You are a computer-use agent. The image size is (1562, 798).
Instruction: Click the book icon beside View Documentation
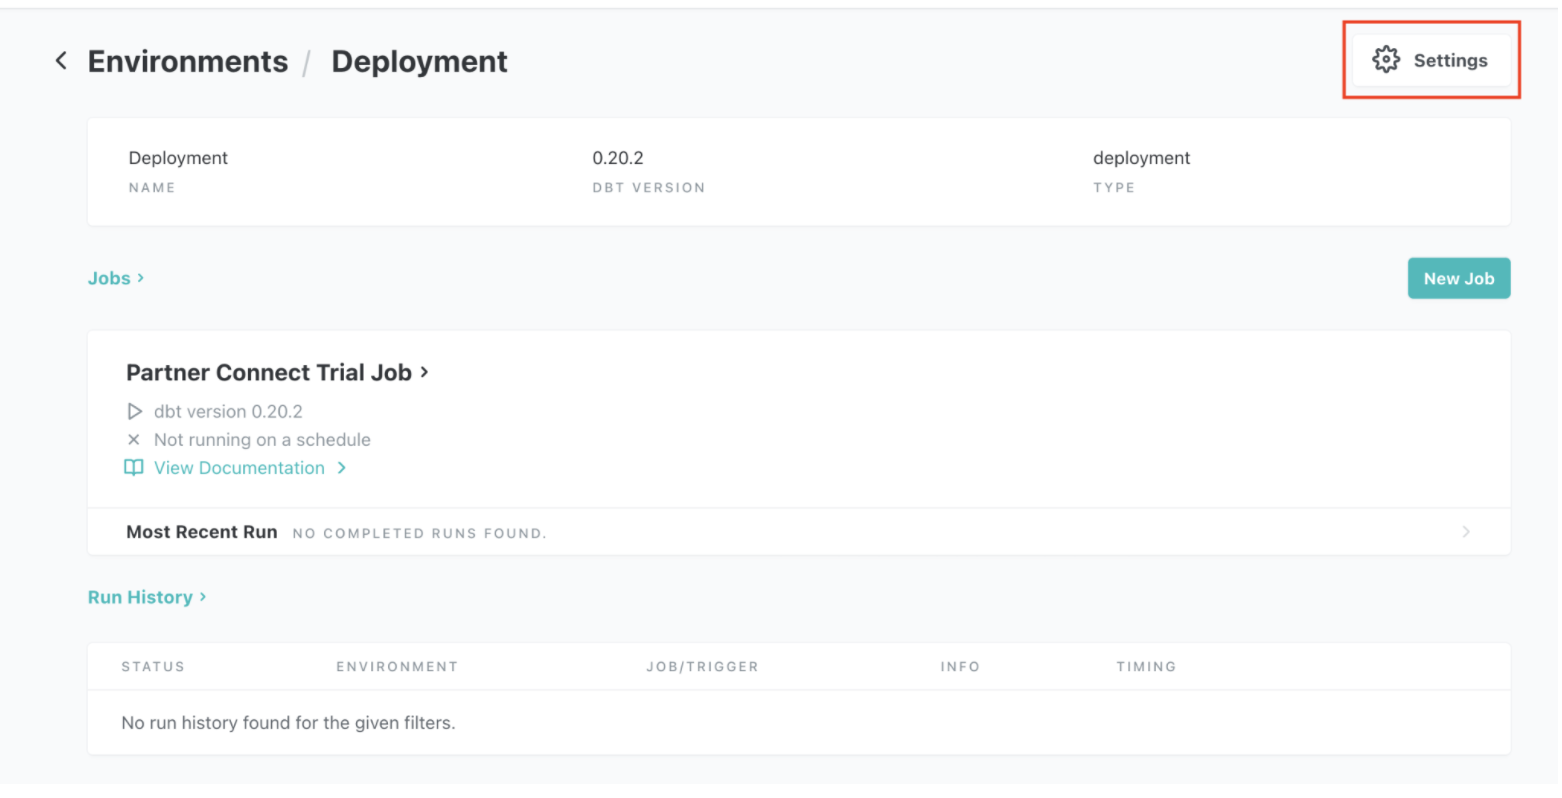pyautogui.click(x=133, y=468)
